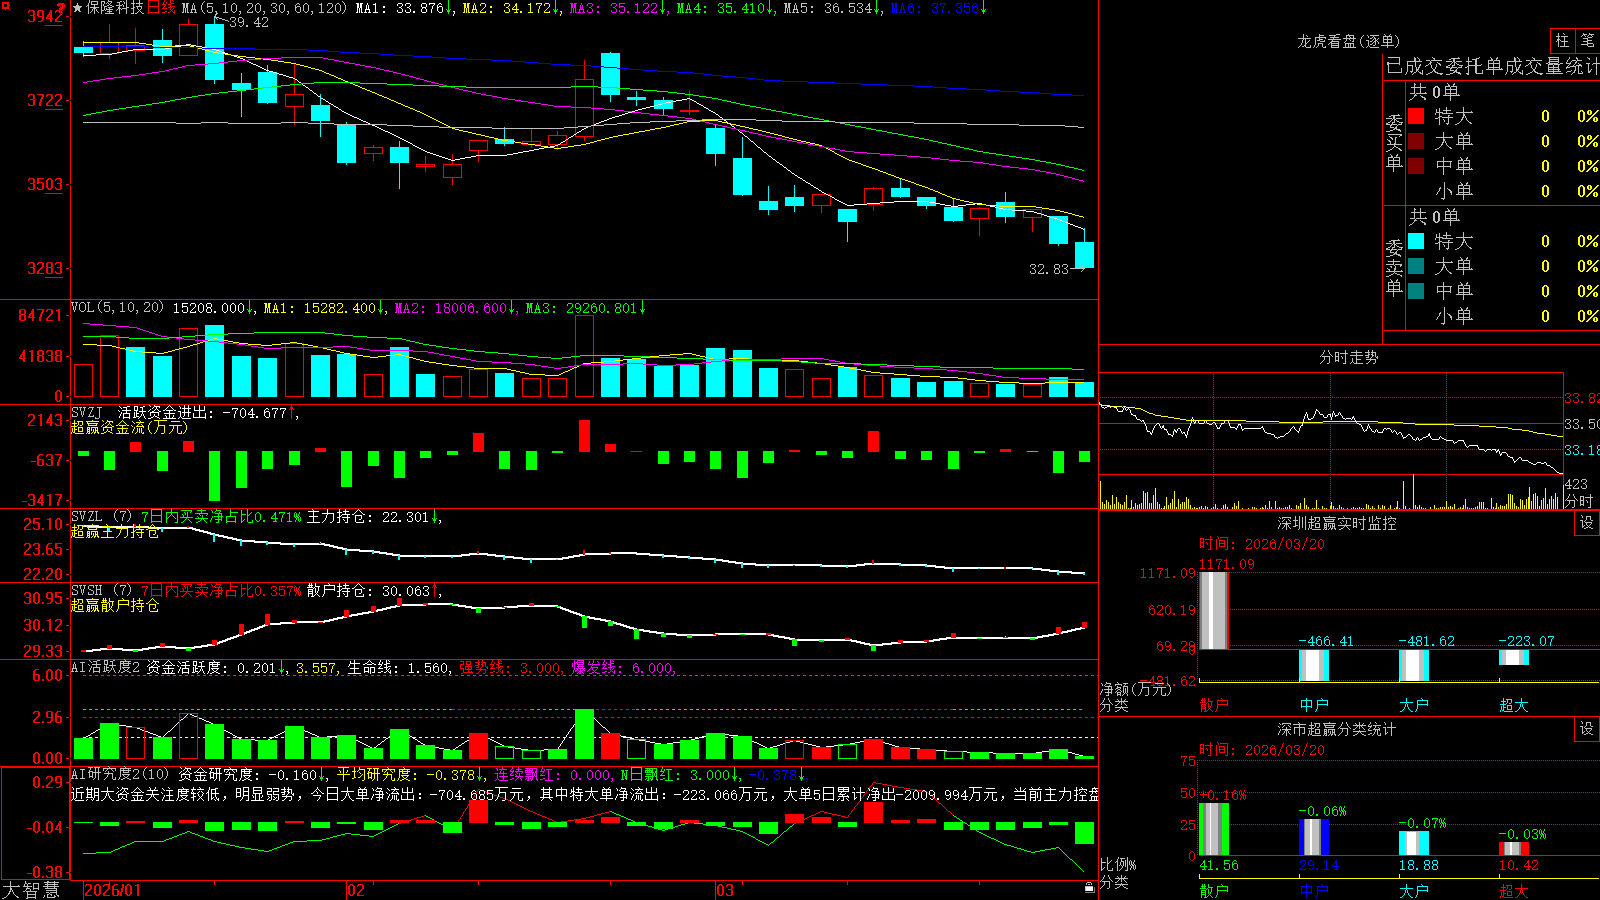Screen dimensions: 1600x900
Task: Select the VOL(5,10,20) indicator label
Action: 117,308
